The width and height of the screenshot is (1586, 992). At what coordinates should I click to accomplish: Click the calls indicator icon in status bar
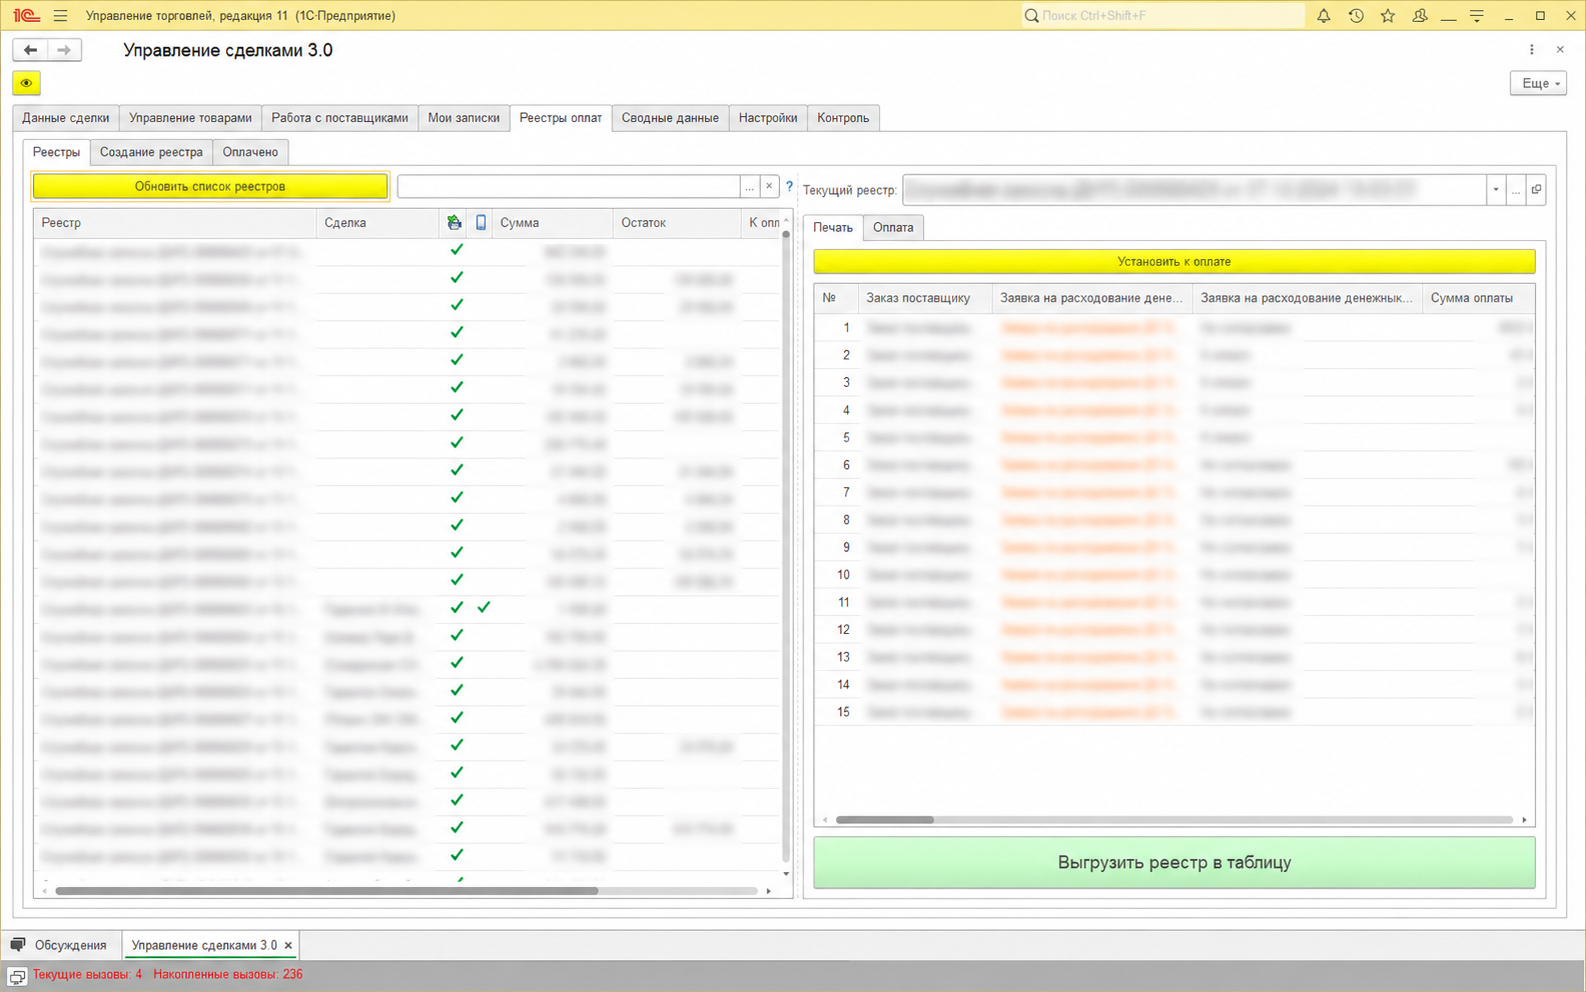[x=17, y=976]
